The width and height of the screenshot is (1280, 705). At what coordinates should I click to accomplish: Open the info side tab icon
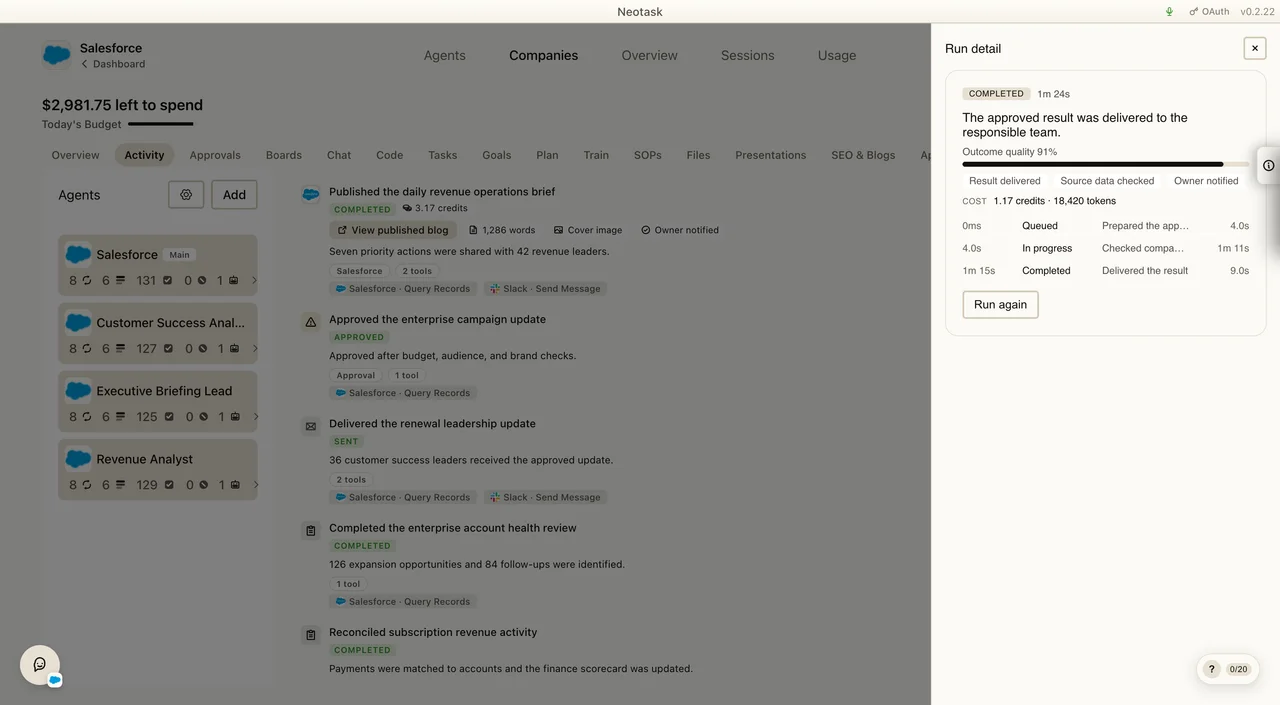[x=1268, y=166]
